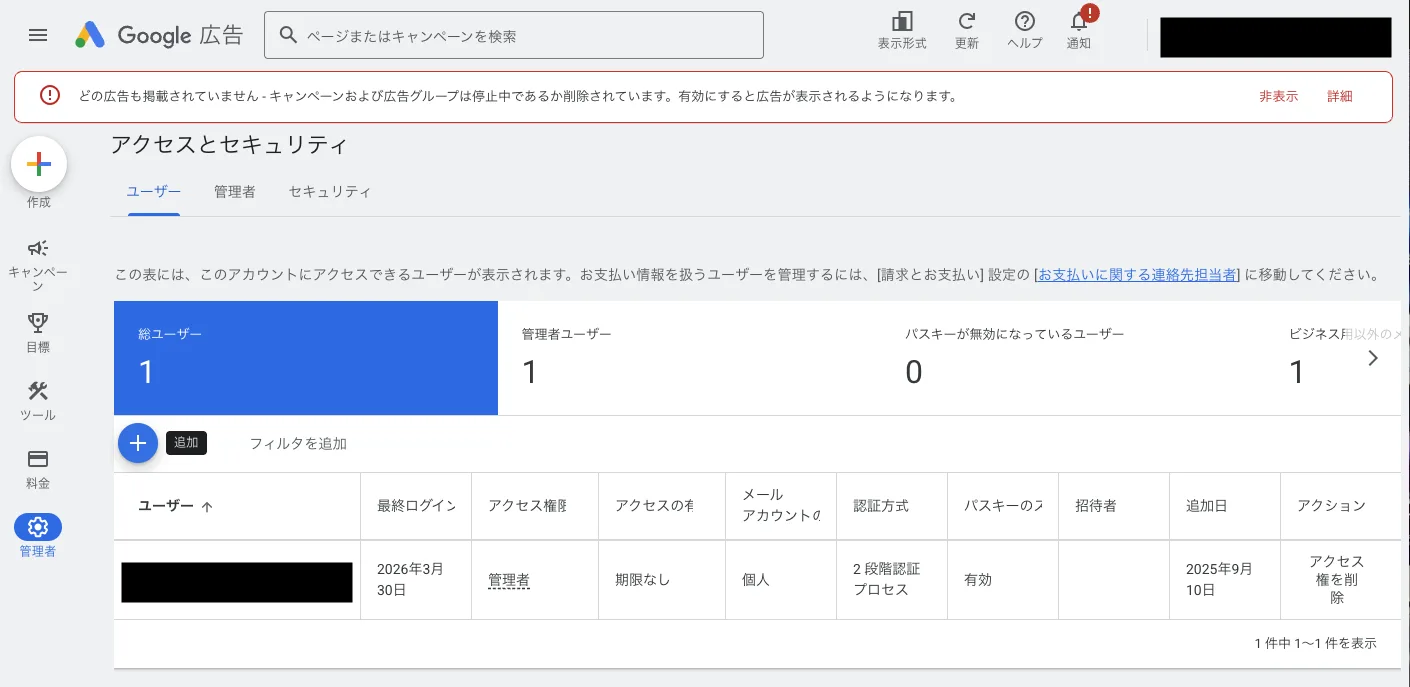Open the 料金 billing icon
The height and width of the screenshot is (687, 1410).
tap(38, 459)
